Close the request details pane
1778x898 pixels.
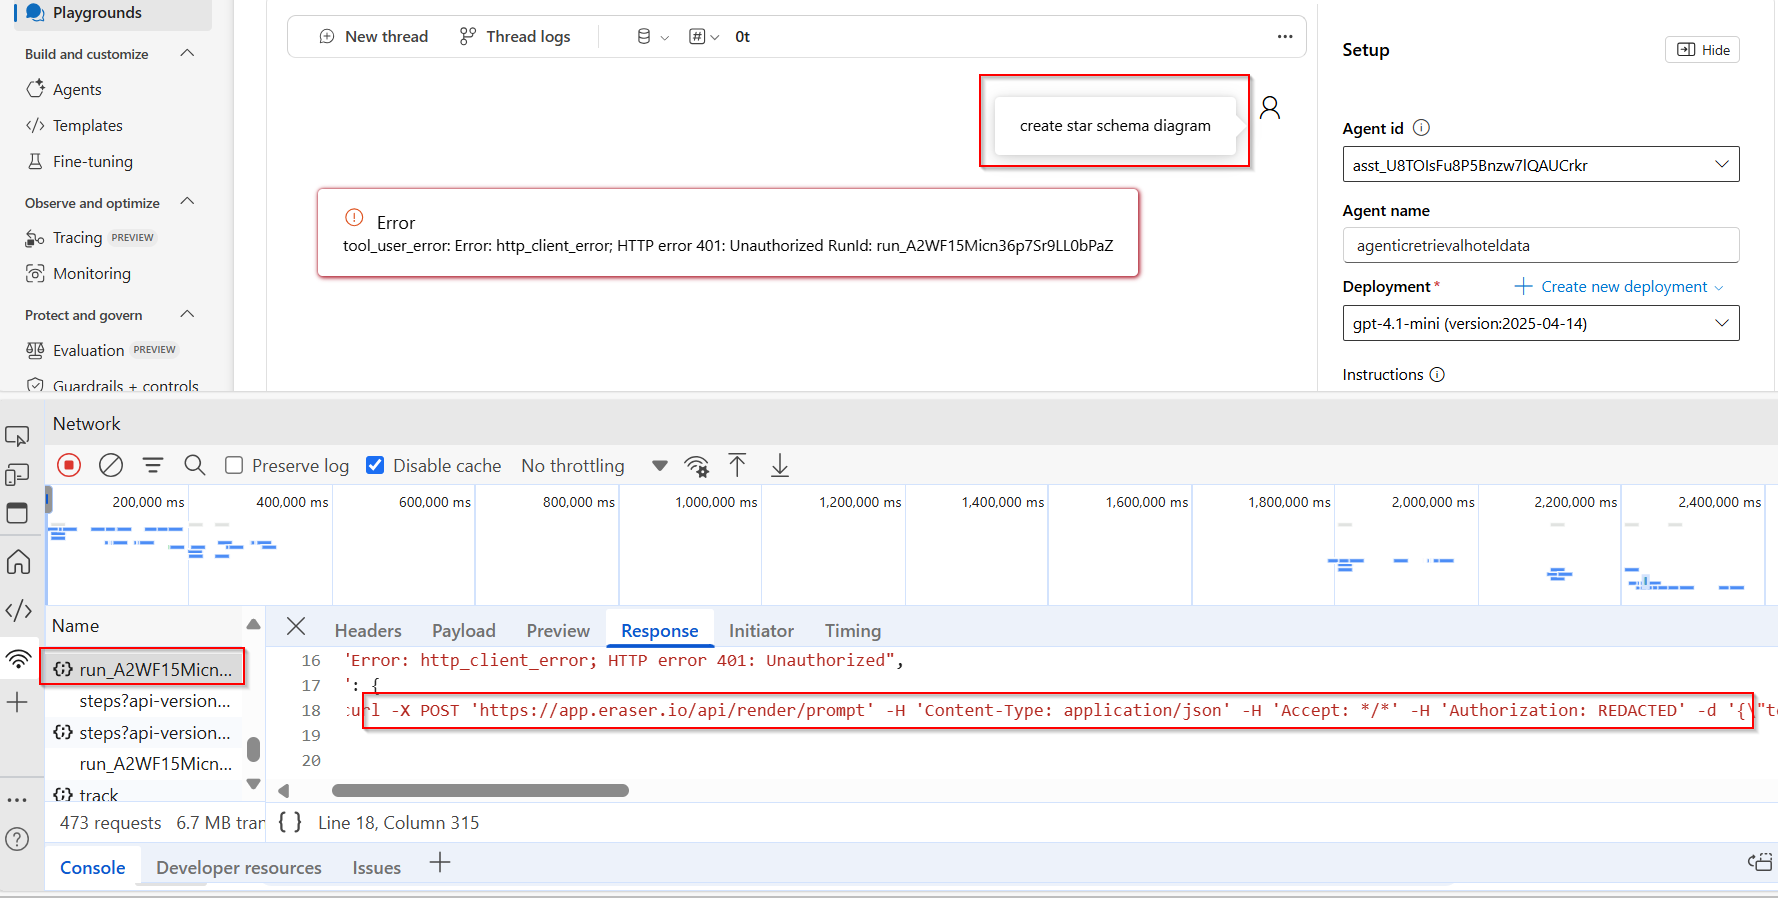(x=296, y=626)
